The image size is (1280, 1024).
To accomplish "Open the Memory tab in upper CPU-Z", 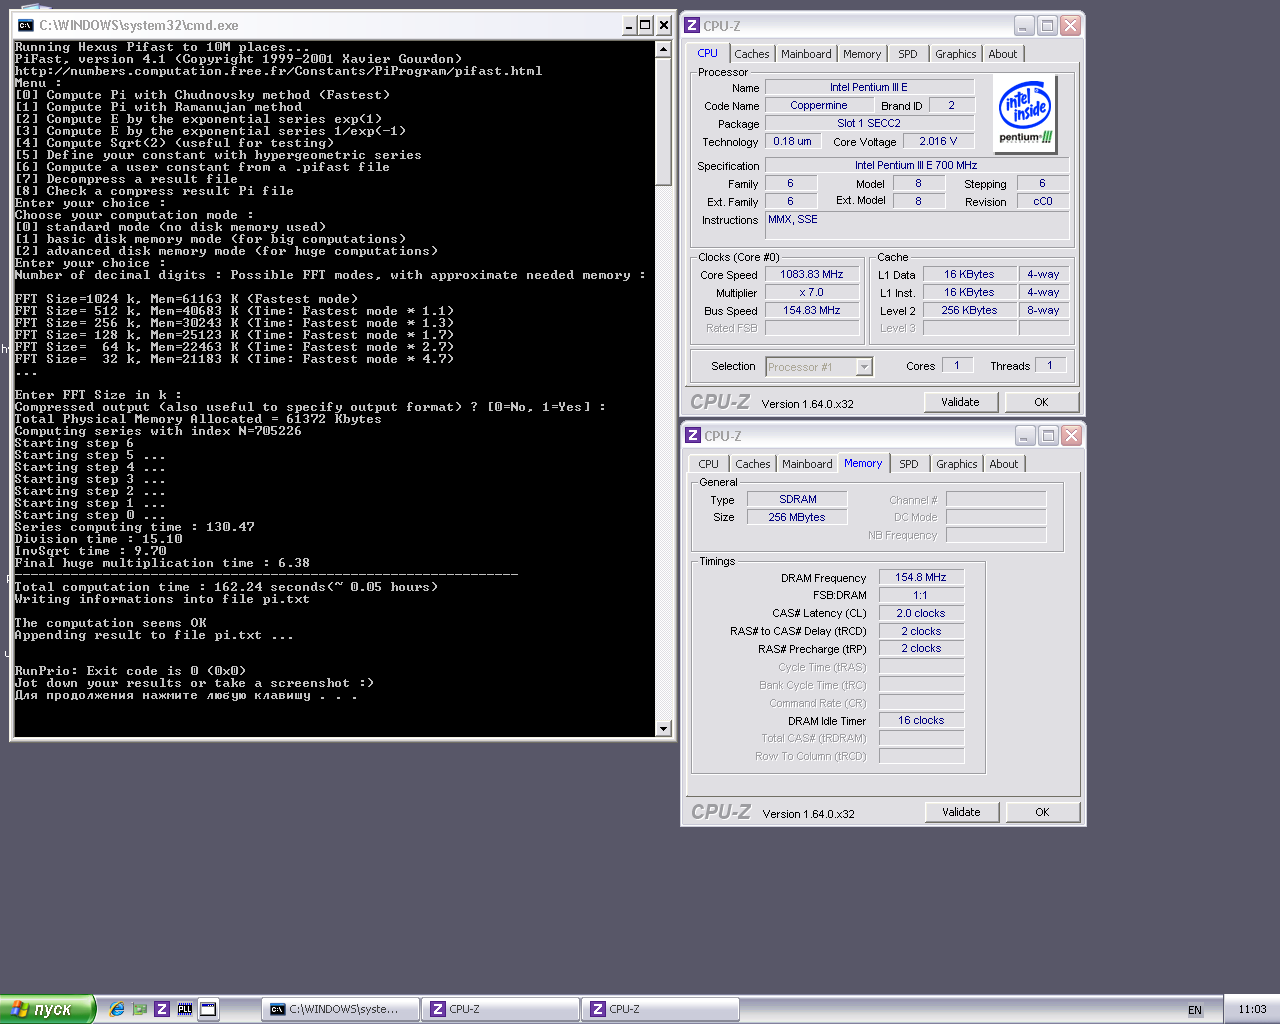I will (862, 54).
